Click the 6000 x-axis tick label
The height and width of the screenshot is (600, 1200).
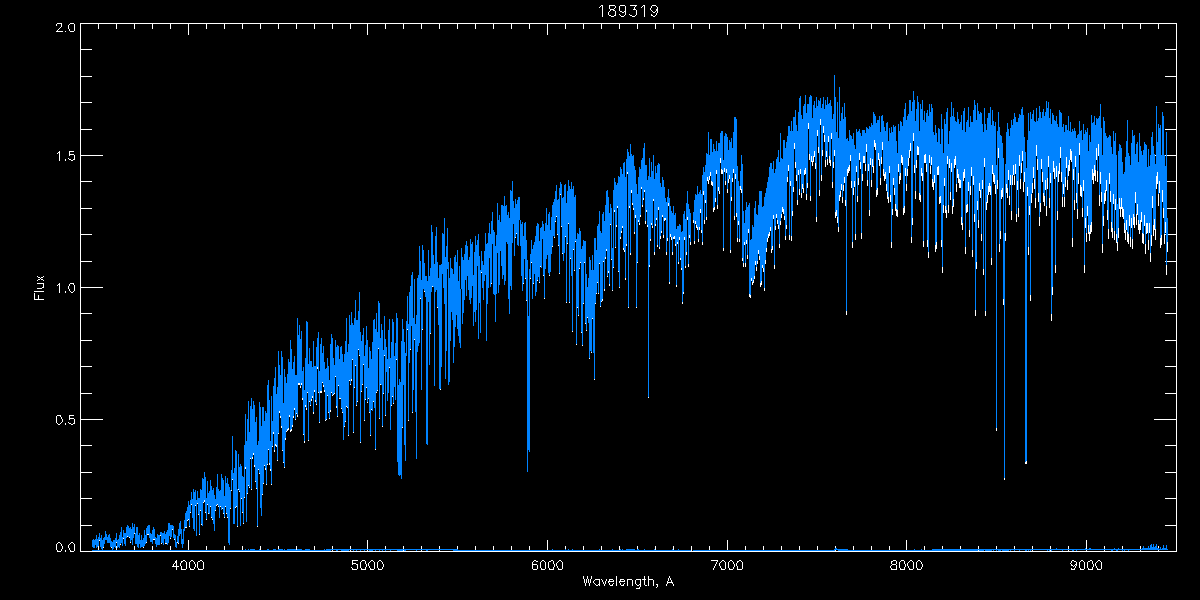[547, 566]
